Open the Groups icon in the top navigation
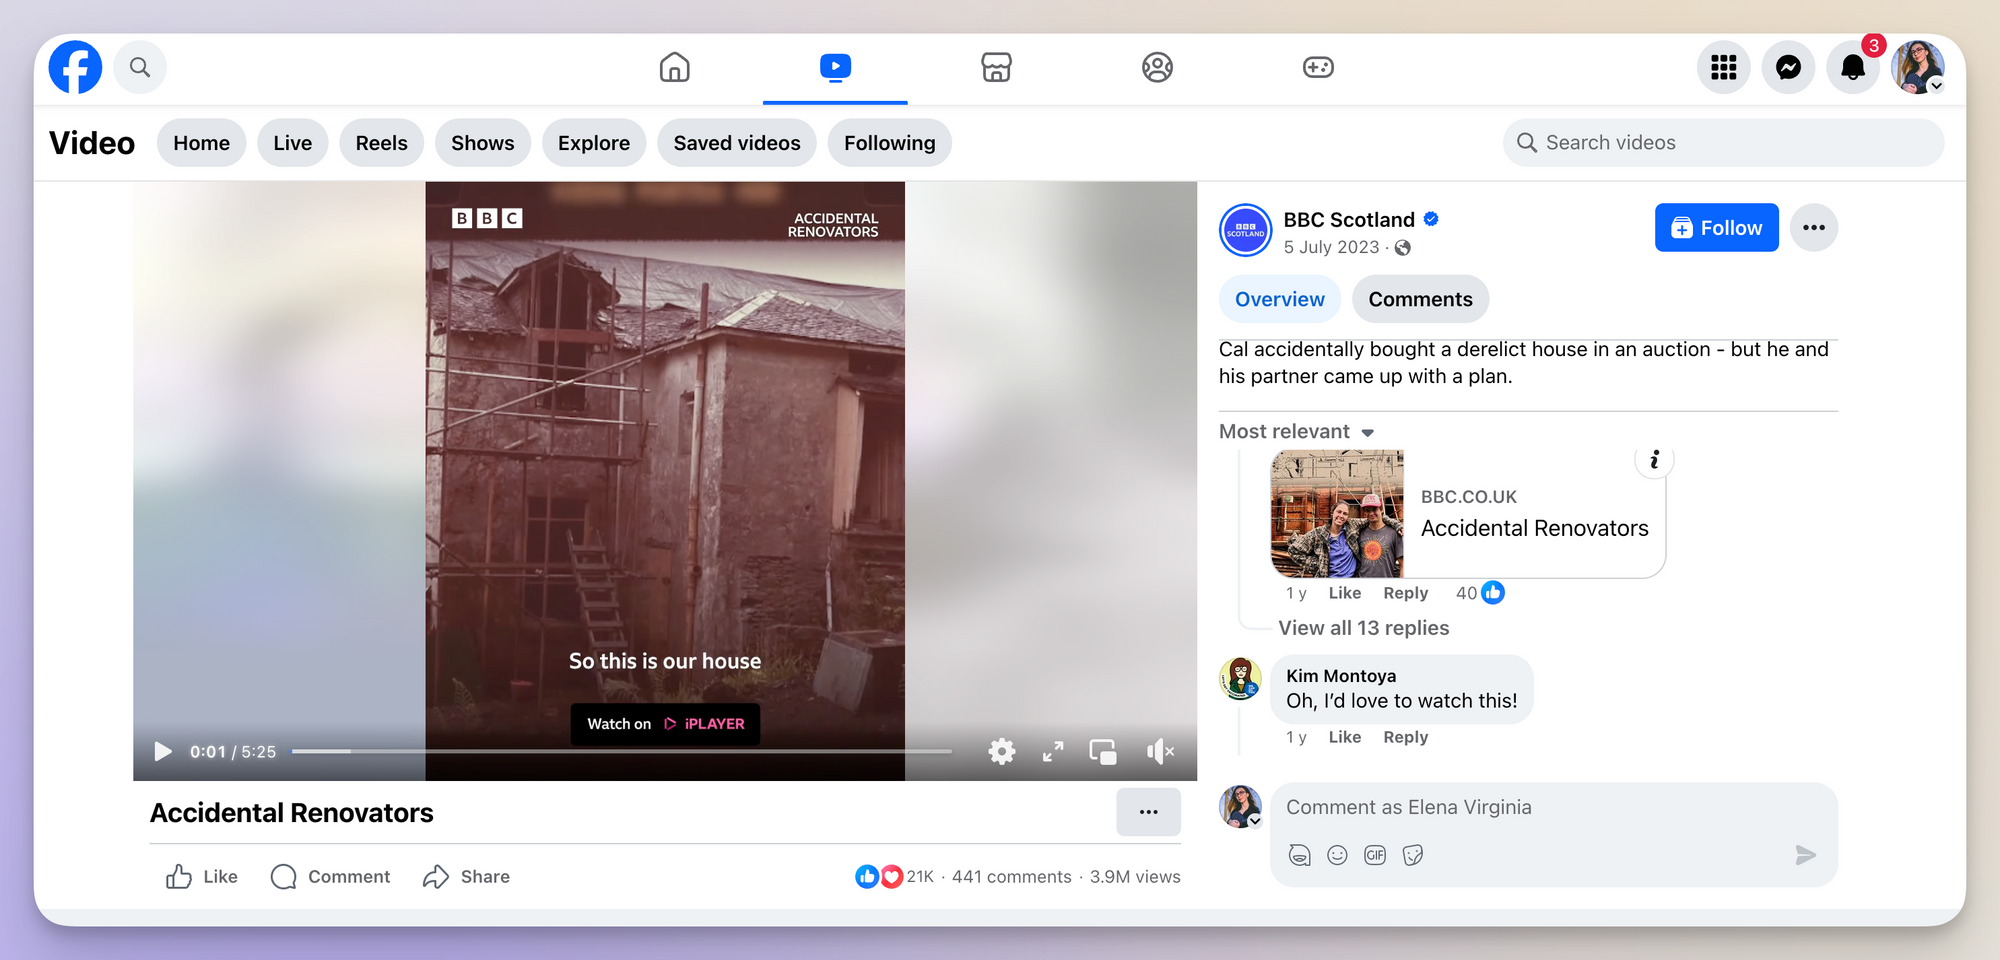This screenshot has height=960, width=2000. click(x=1157, y=67)
